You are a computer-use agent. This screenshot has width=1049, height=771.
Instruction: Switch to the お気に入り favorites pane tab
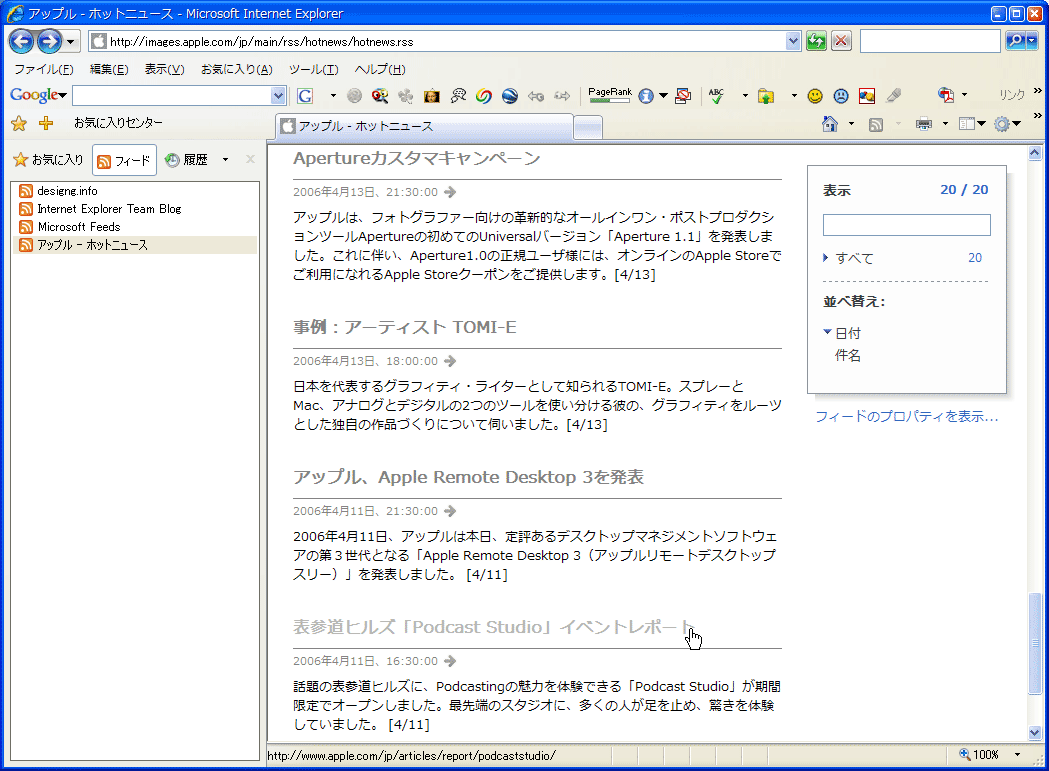tap(48, 160)
